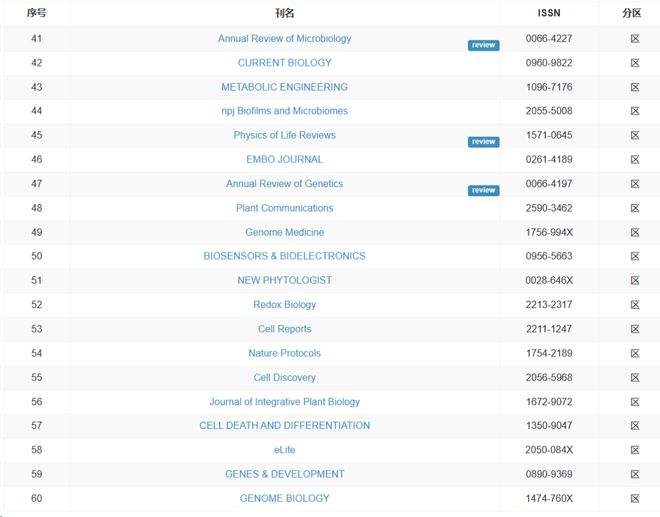Open the Annual Review of Microbiology link
The image size is (660, 517).
[x=284, y=39]
